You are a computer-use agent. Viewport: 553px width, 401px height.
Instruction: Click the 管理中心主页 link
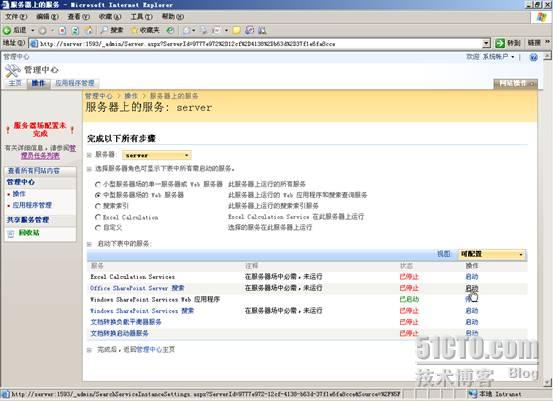click(156, 350)
